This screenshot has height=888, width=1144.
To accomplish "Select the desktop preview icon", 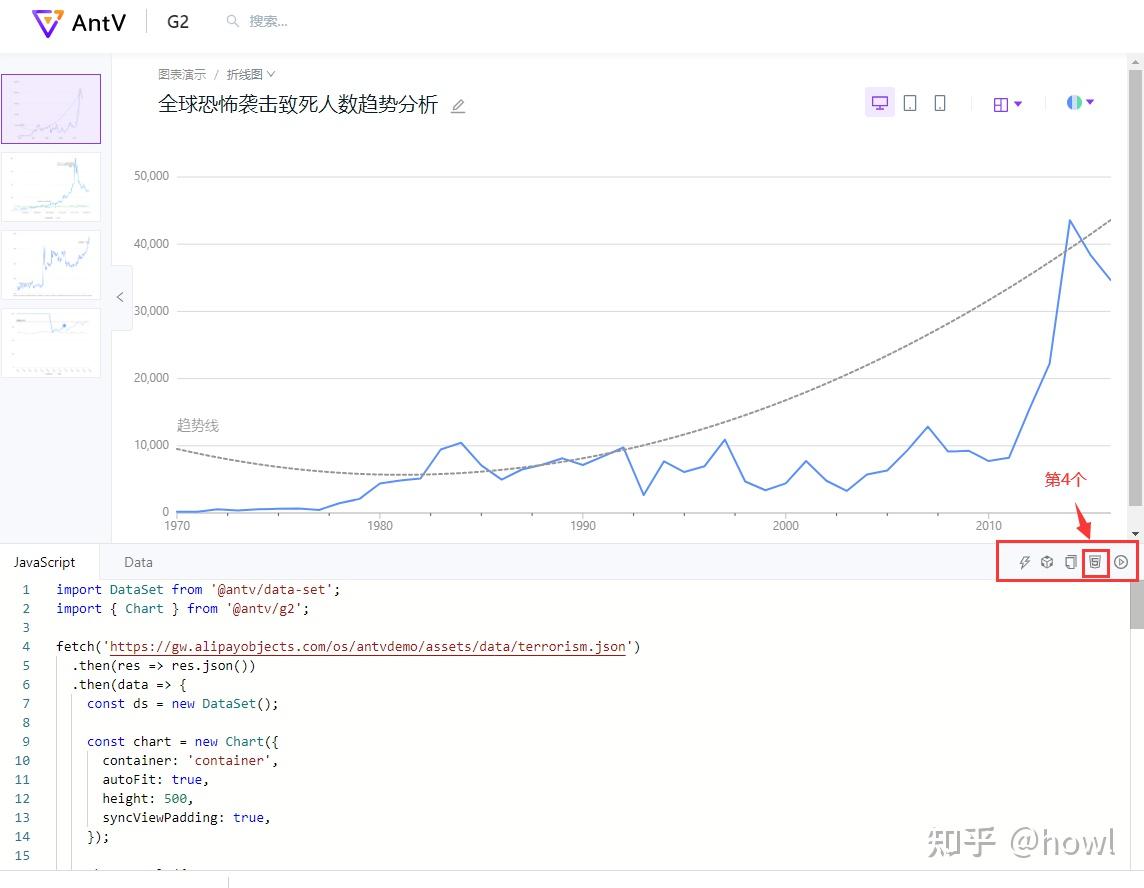I will tap(879, 102).
